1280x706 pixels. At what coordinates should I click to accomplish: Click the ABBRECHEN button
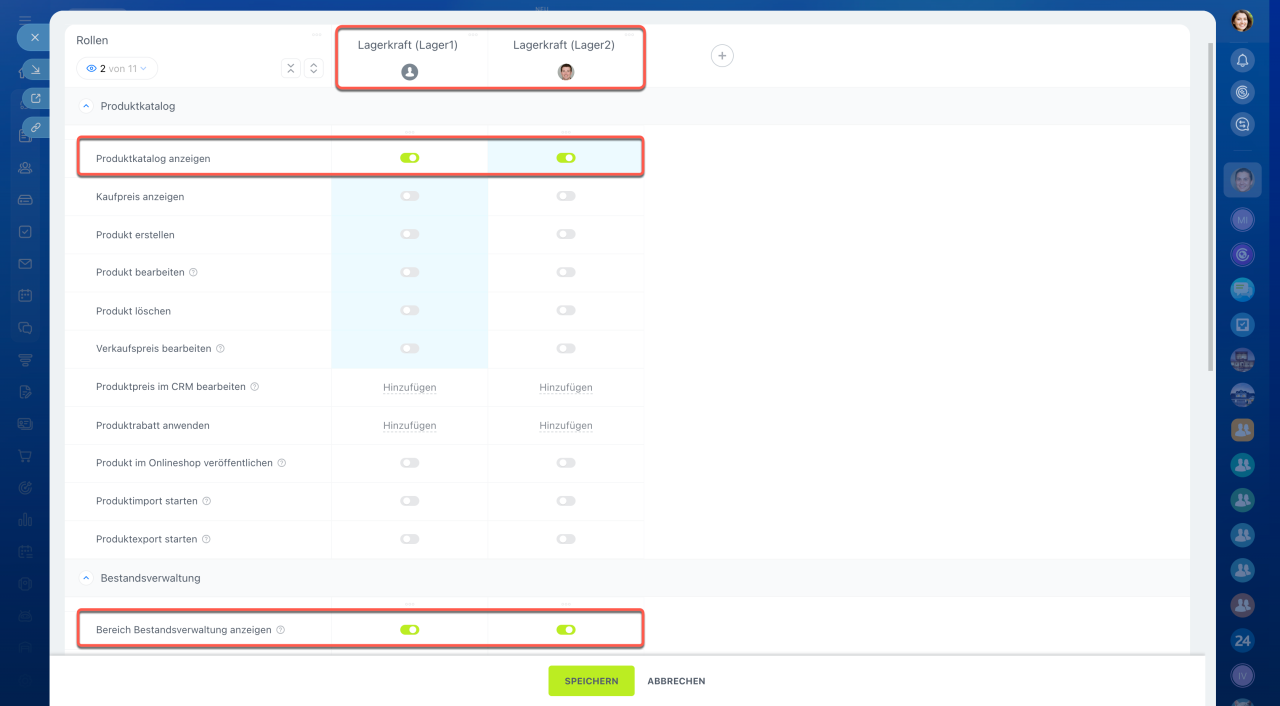(676, 681)
